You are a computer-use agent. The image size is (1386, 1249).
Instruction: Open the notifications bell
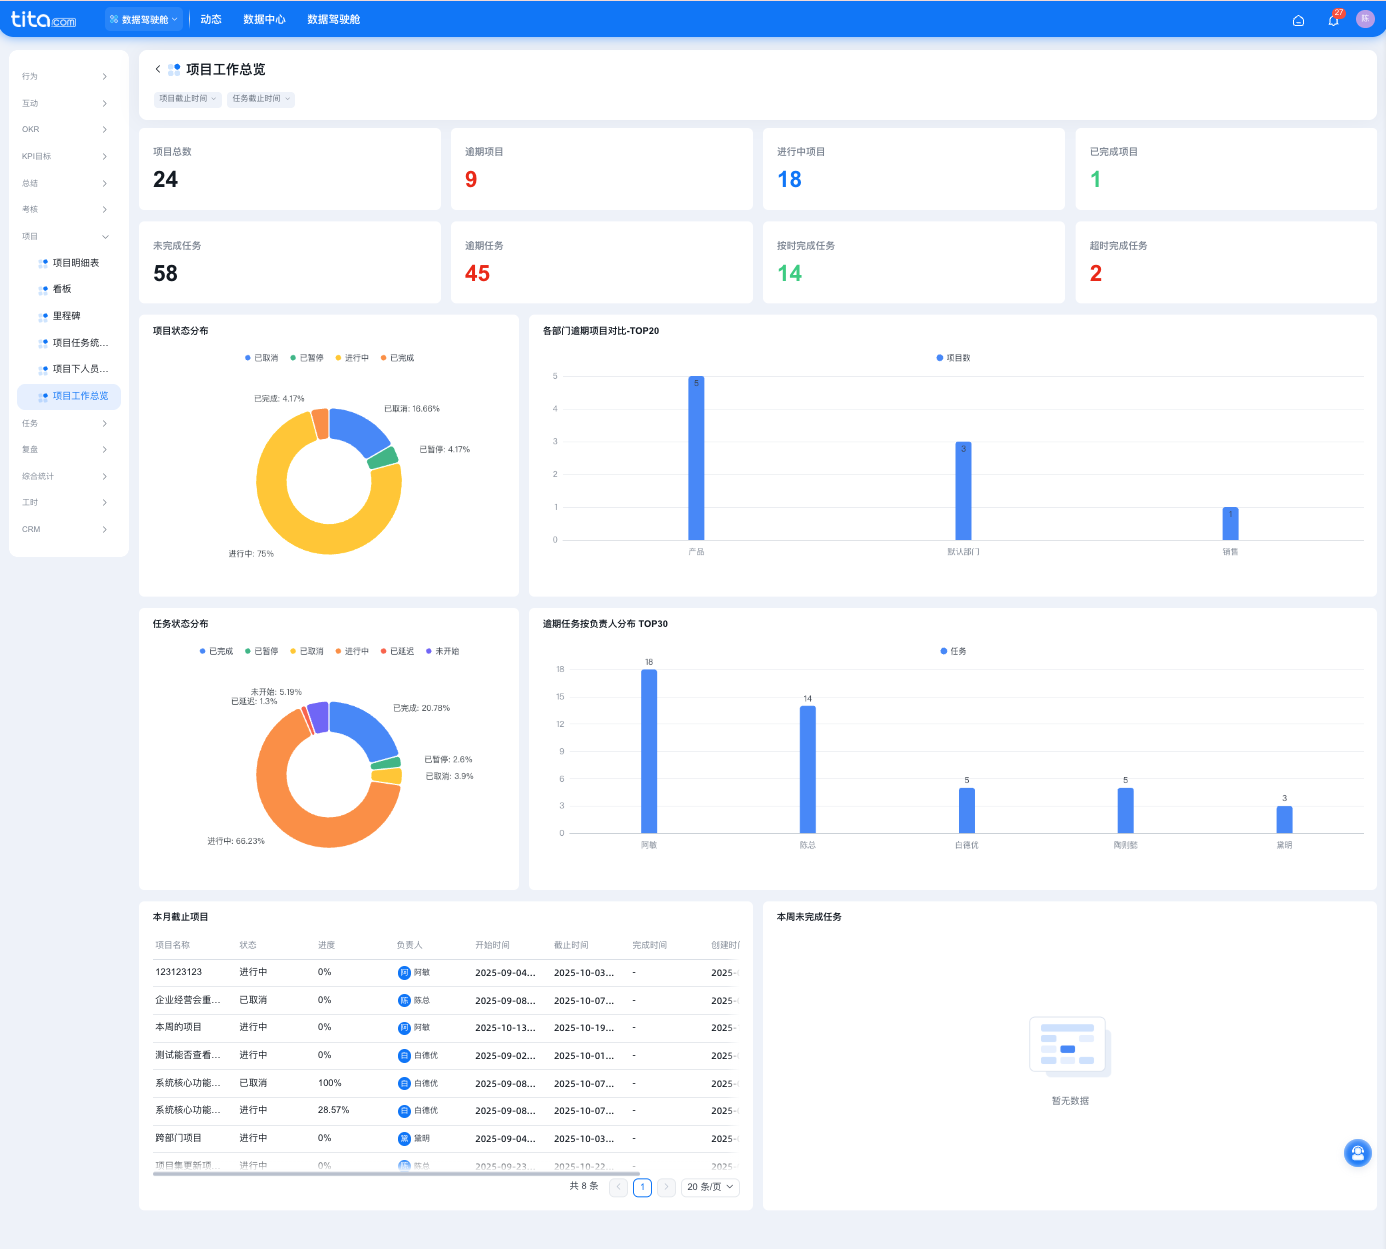(x=1333, y=20)
